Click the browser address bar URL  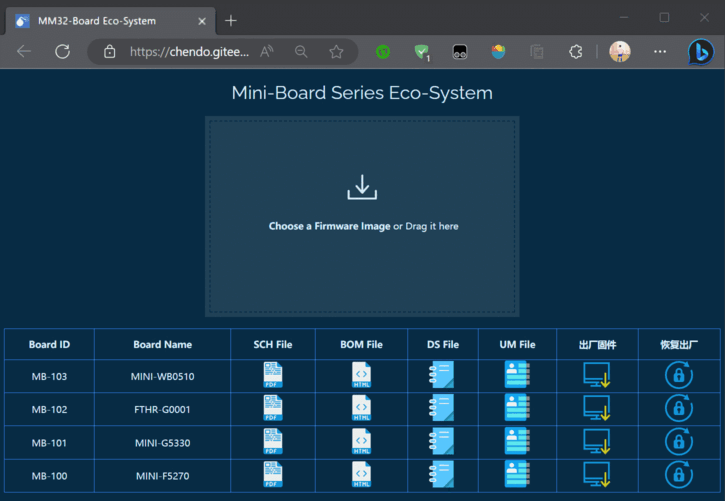[189, 52]
